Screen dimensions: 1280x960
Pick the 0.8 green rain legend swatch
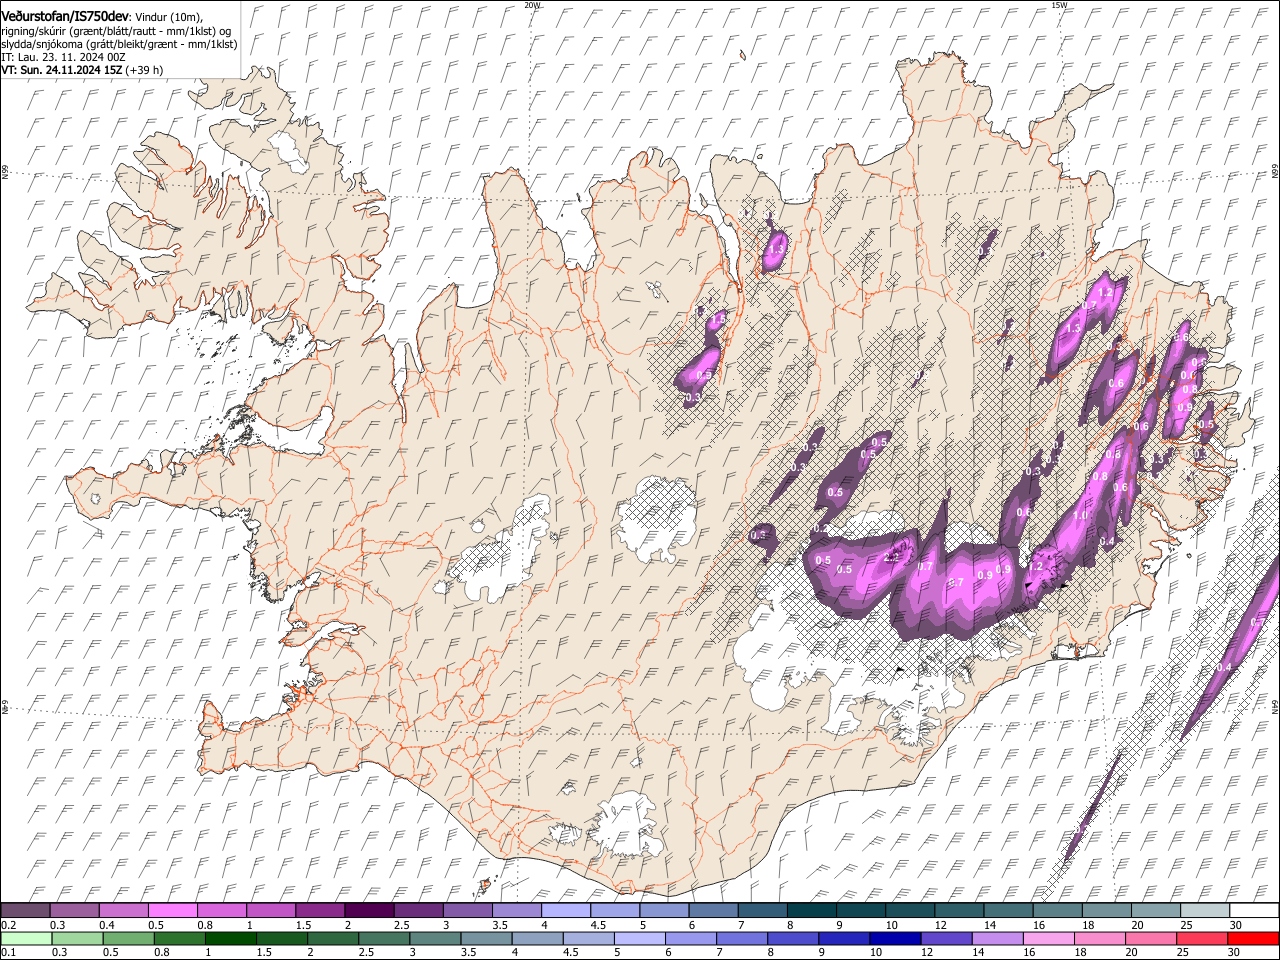tap(179, 938)
